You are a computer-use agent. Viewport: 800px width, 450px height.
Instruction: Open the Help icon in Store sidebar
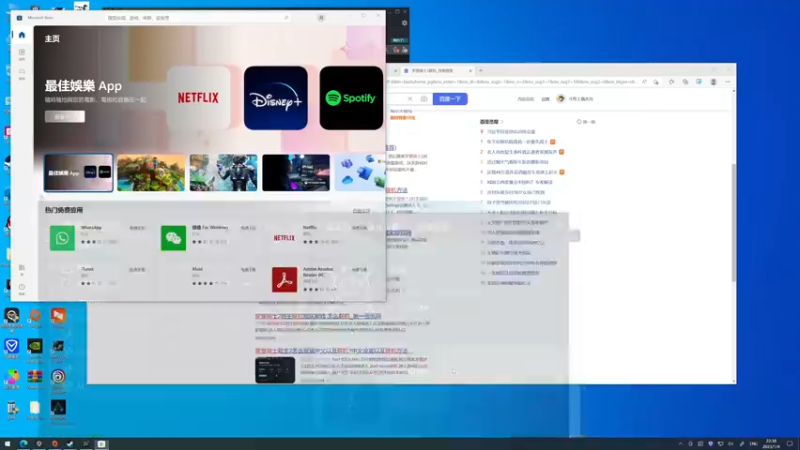pyautogui.click(x=21, y=289)
